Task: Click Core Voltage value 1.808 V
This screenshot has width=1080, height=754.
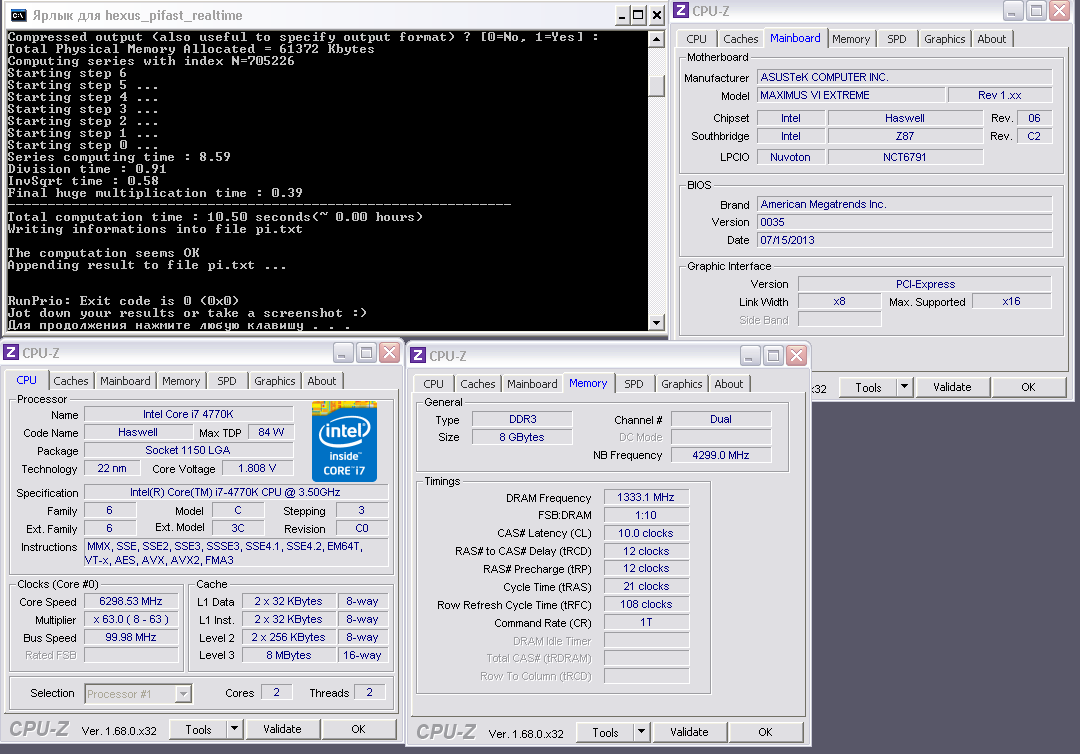Action: coord(257,468)
